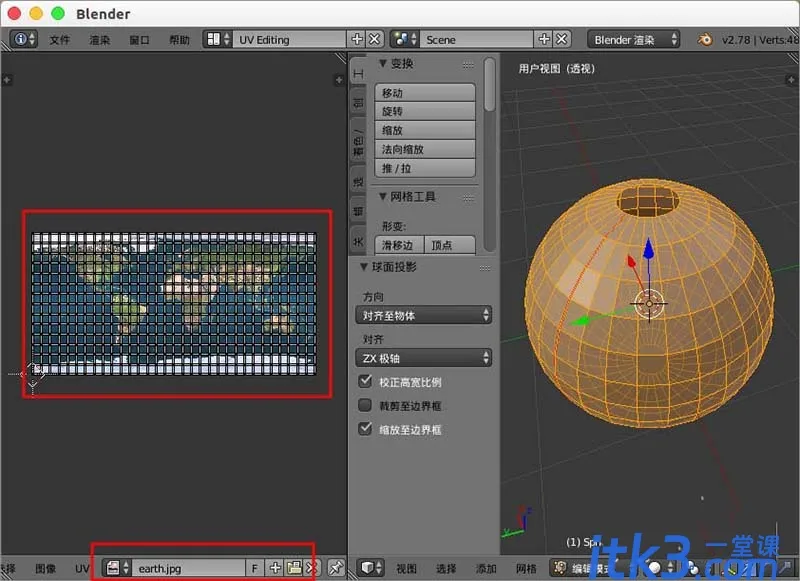Click the blue Z axis manipulator arrow
The image size is (800, 581).
pyautogui.click(x=648, y=249)
